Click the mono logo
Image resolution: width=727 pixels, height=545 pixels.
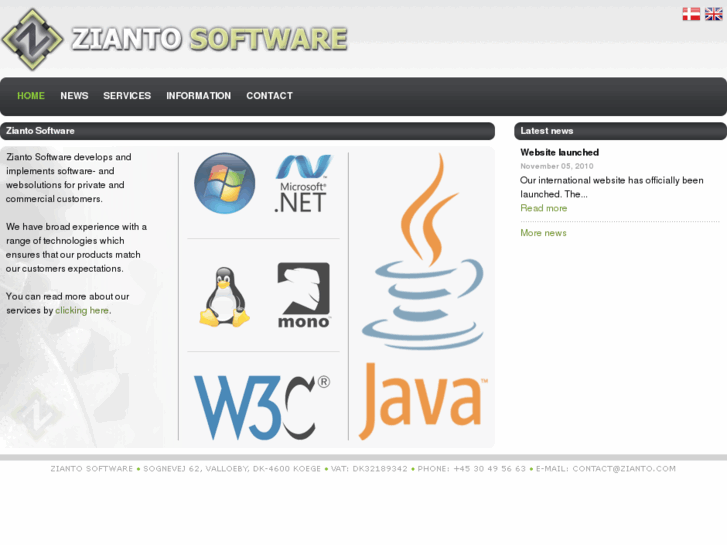304,295
